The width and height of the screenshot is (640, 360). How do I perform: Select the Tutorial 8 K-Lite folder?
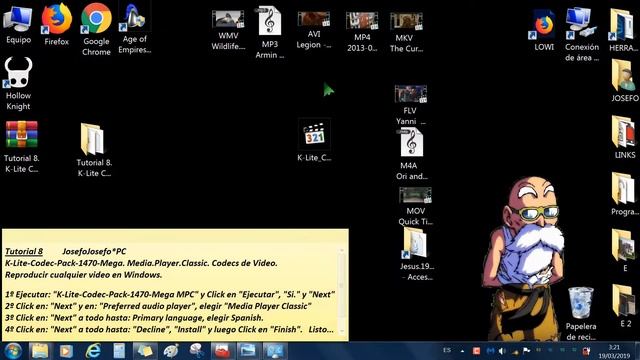point(94,150)
